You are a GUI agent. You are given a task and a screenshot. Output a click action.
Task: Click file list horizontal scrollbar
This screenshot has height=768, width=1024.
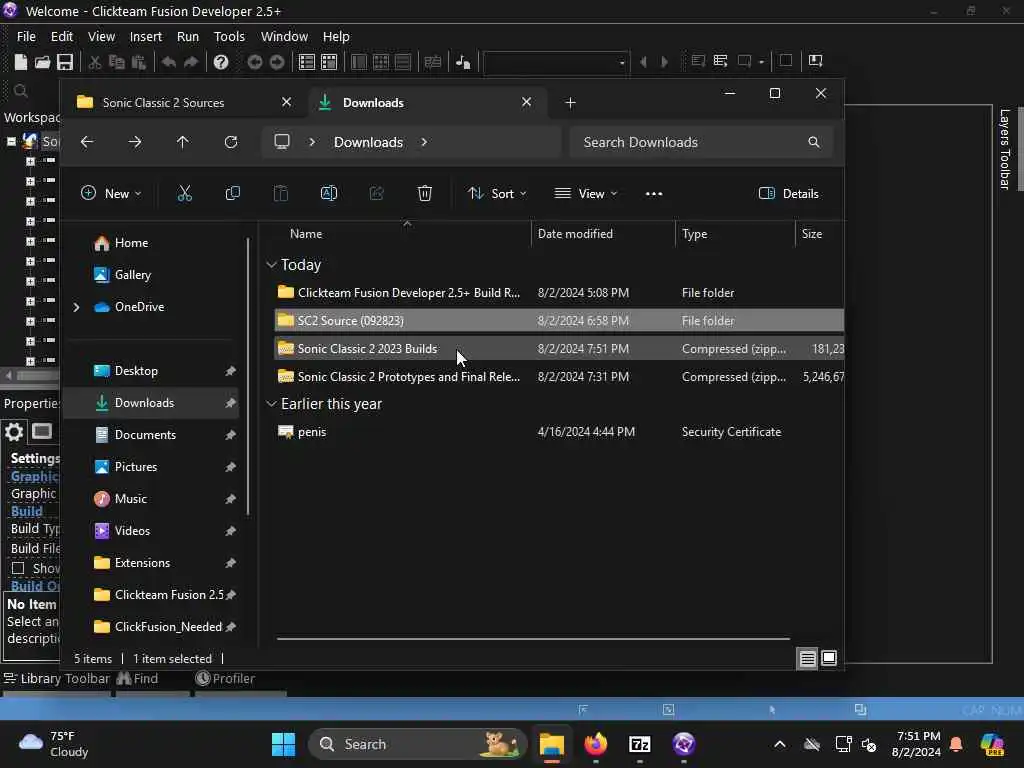pos(533,639)
